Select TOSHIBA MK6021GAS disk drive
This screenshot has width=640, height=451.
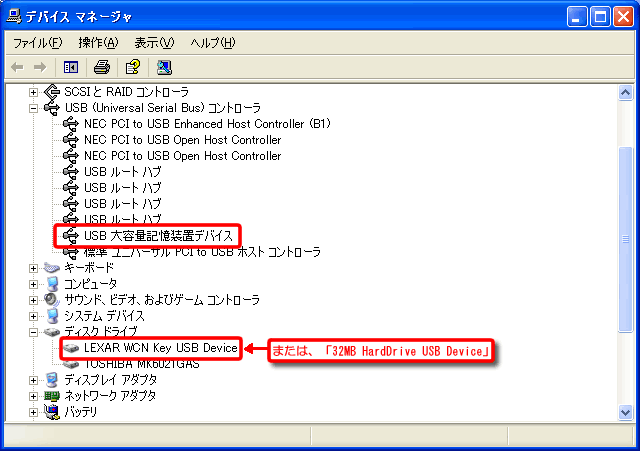pos(141,363)
